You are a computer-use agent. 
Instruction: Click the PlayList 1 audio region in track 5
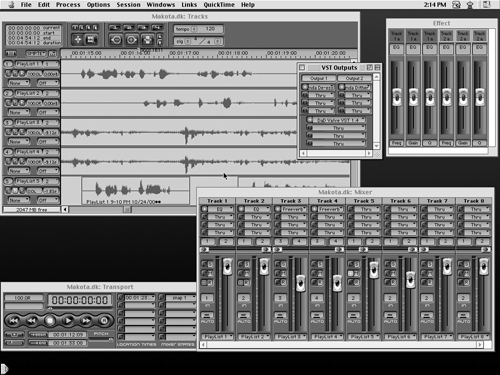pyautogui.click(x=136, y=191)
